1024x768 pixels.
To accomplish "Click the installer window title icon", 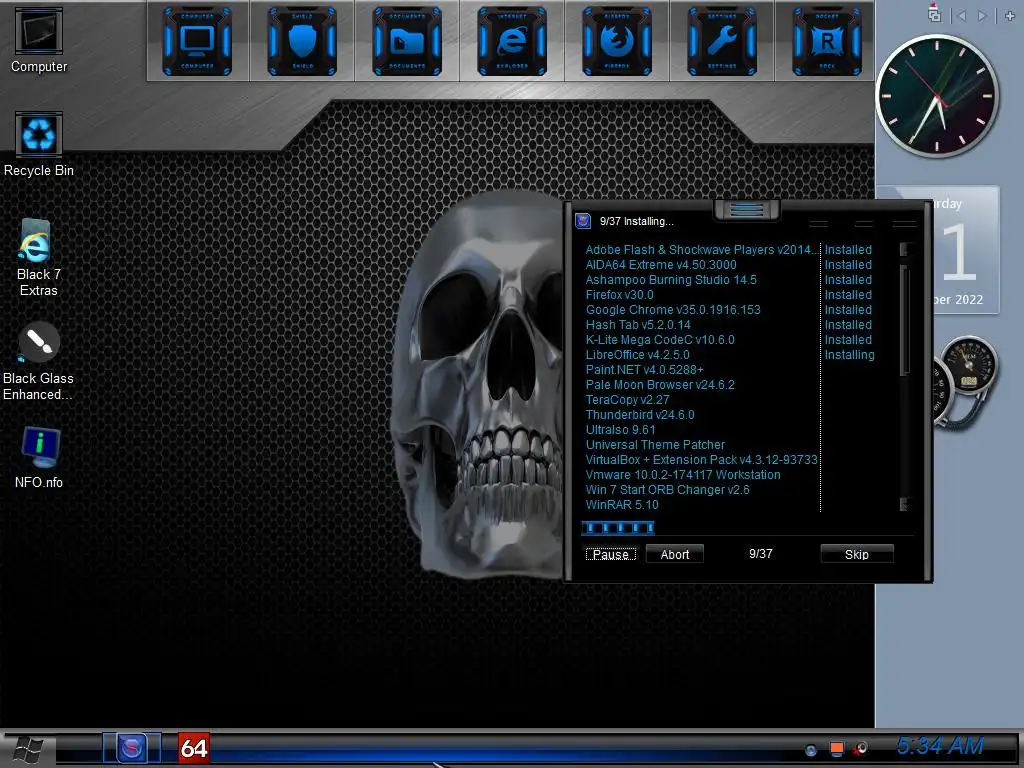I will [583, 221].
